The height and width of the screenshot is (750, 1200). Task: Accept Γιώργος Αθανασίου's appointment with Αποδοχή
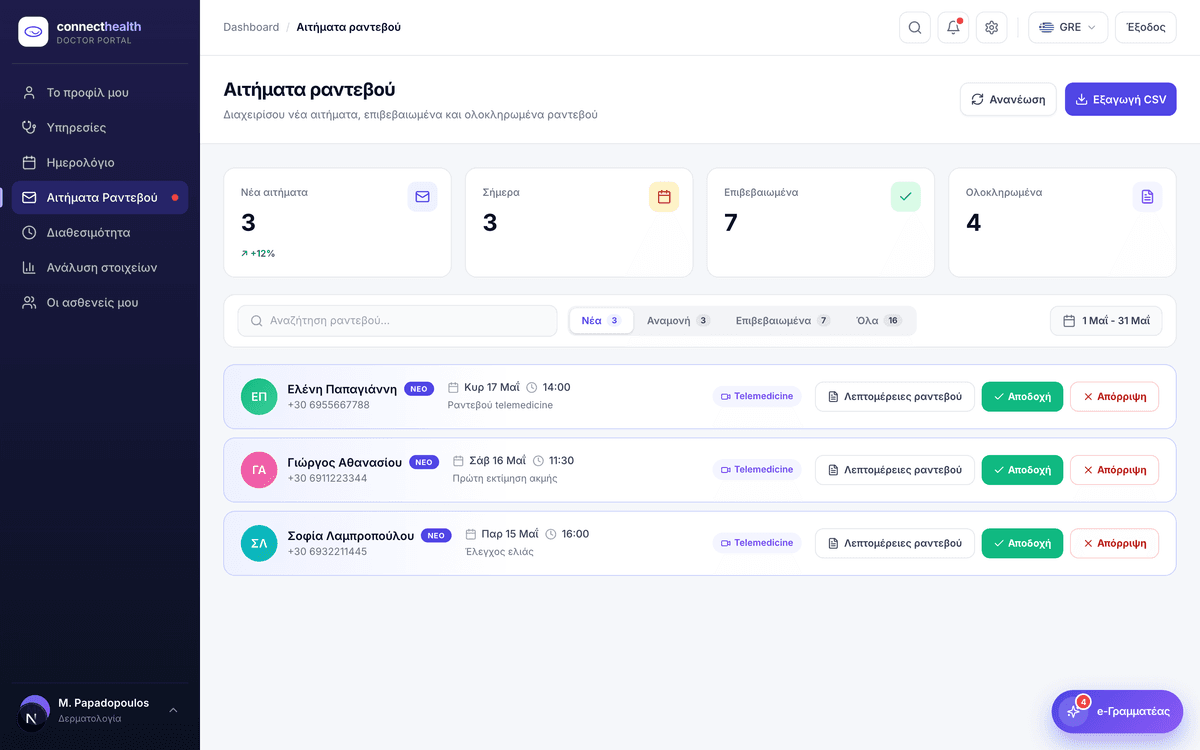pos(1022,470)
